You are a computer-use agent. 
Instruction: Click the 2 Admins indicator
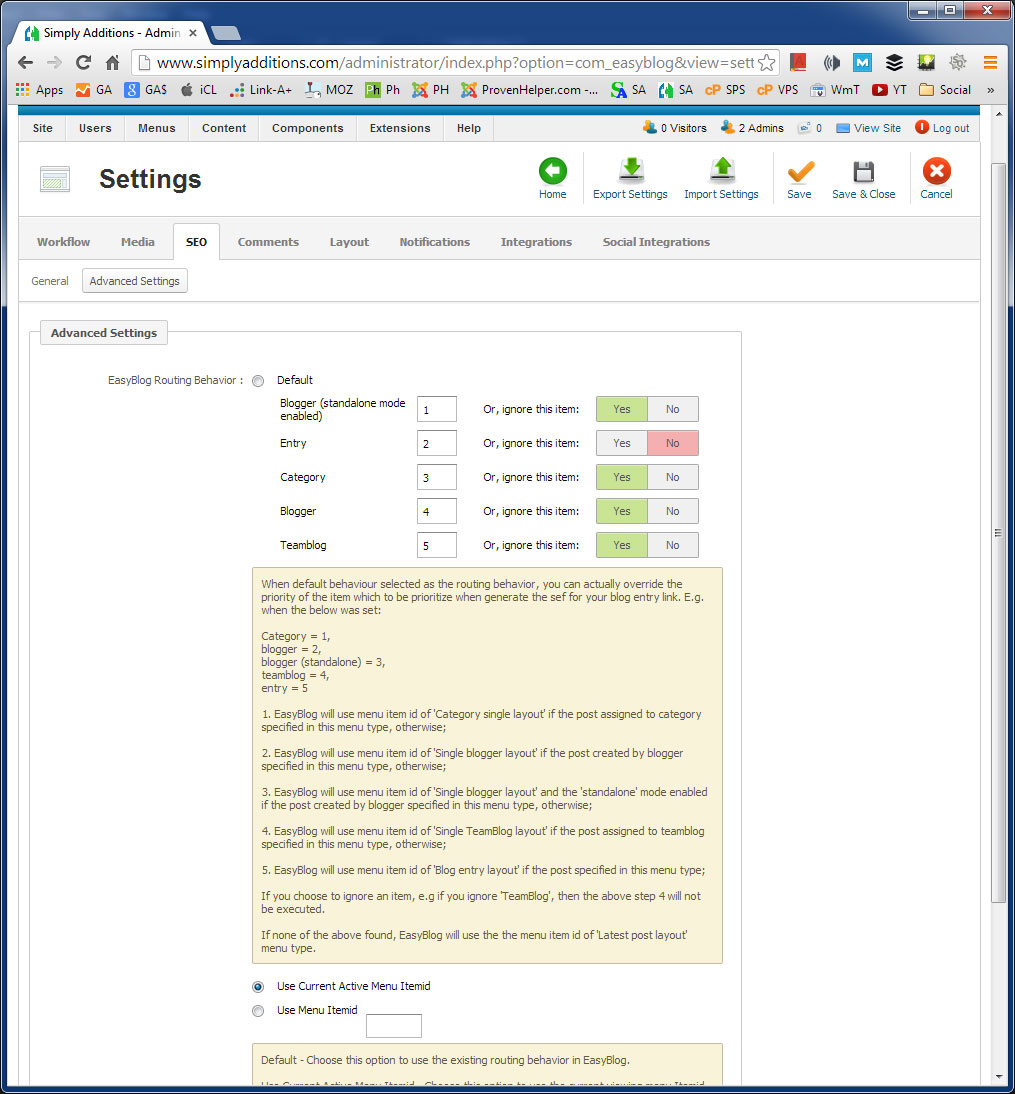(x=752, y=128)
